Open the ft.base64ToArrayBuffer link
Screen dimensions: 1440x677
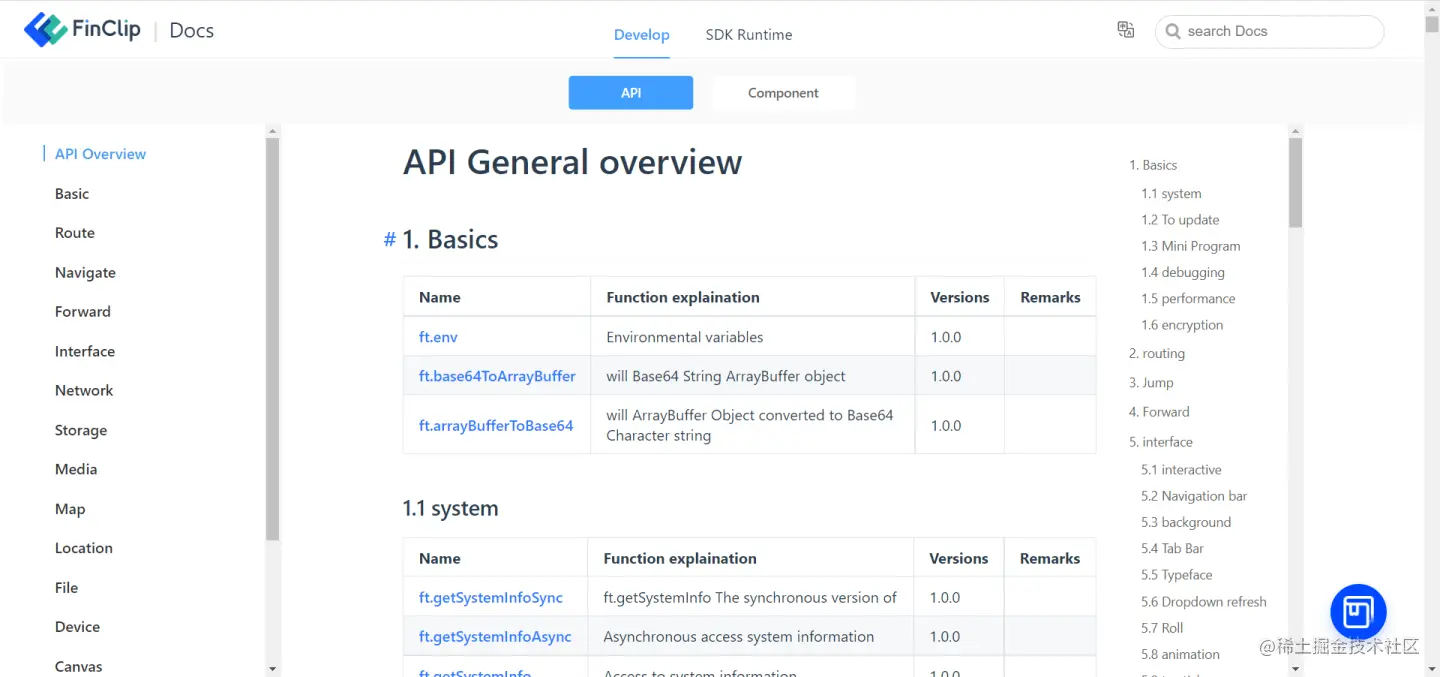(x=497, y=376)
